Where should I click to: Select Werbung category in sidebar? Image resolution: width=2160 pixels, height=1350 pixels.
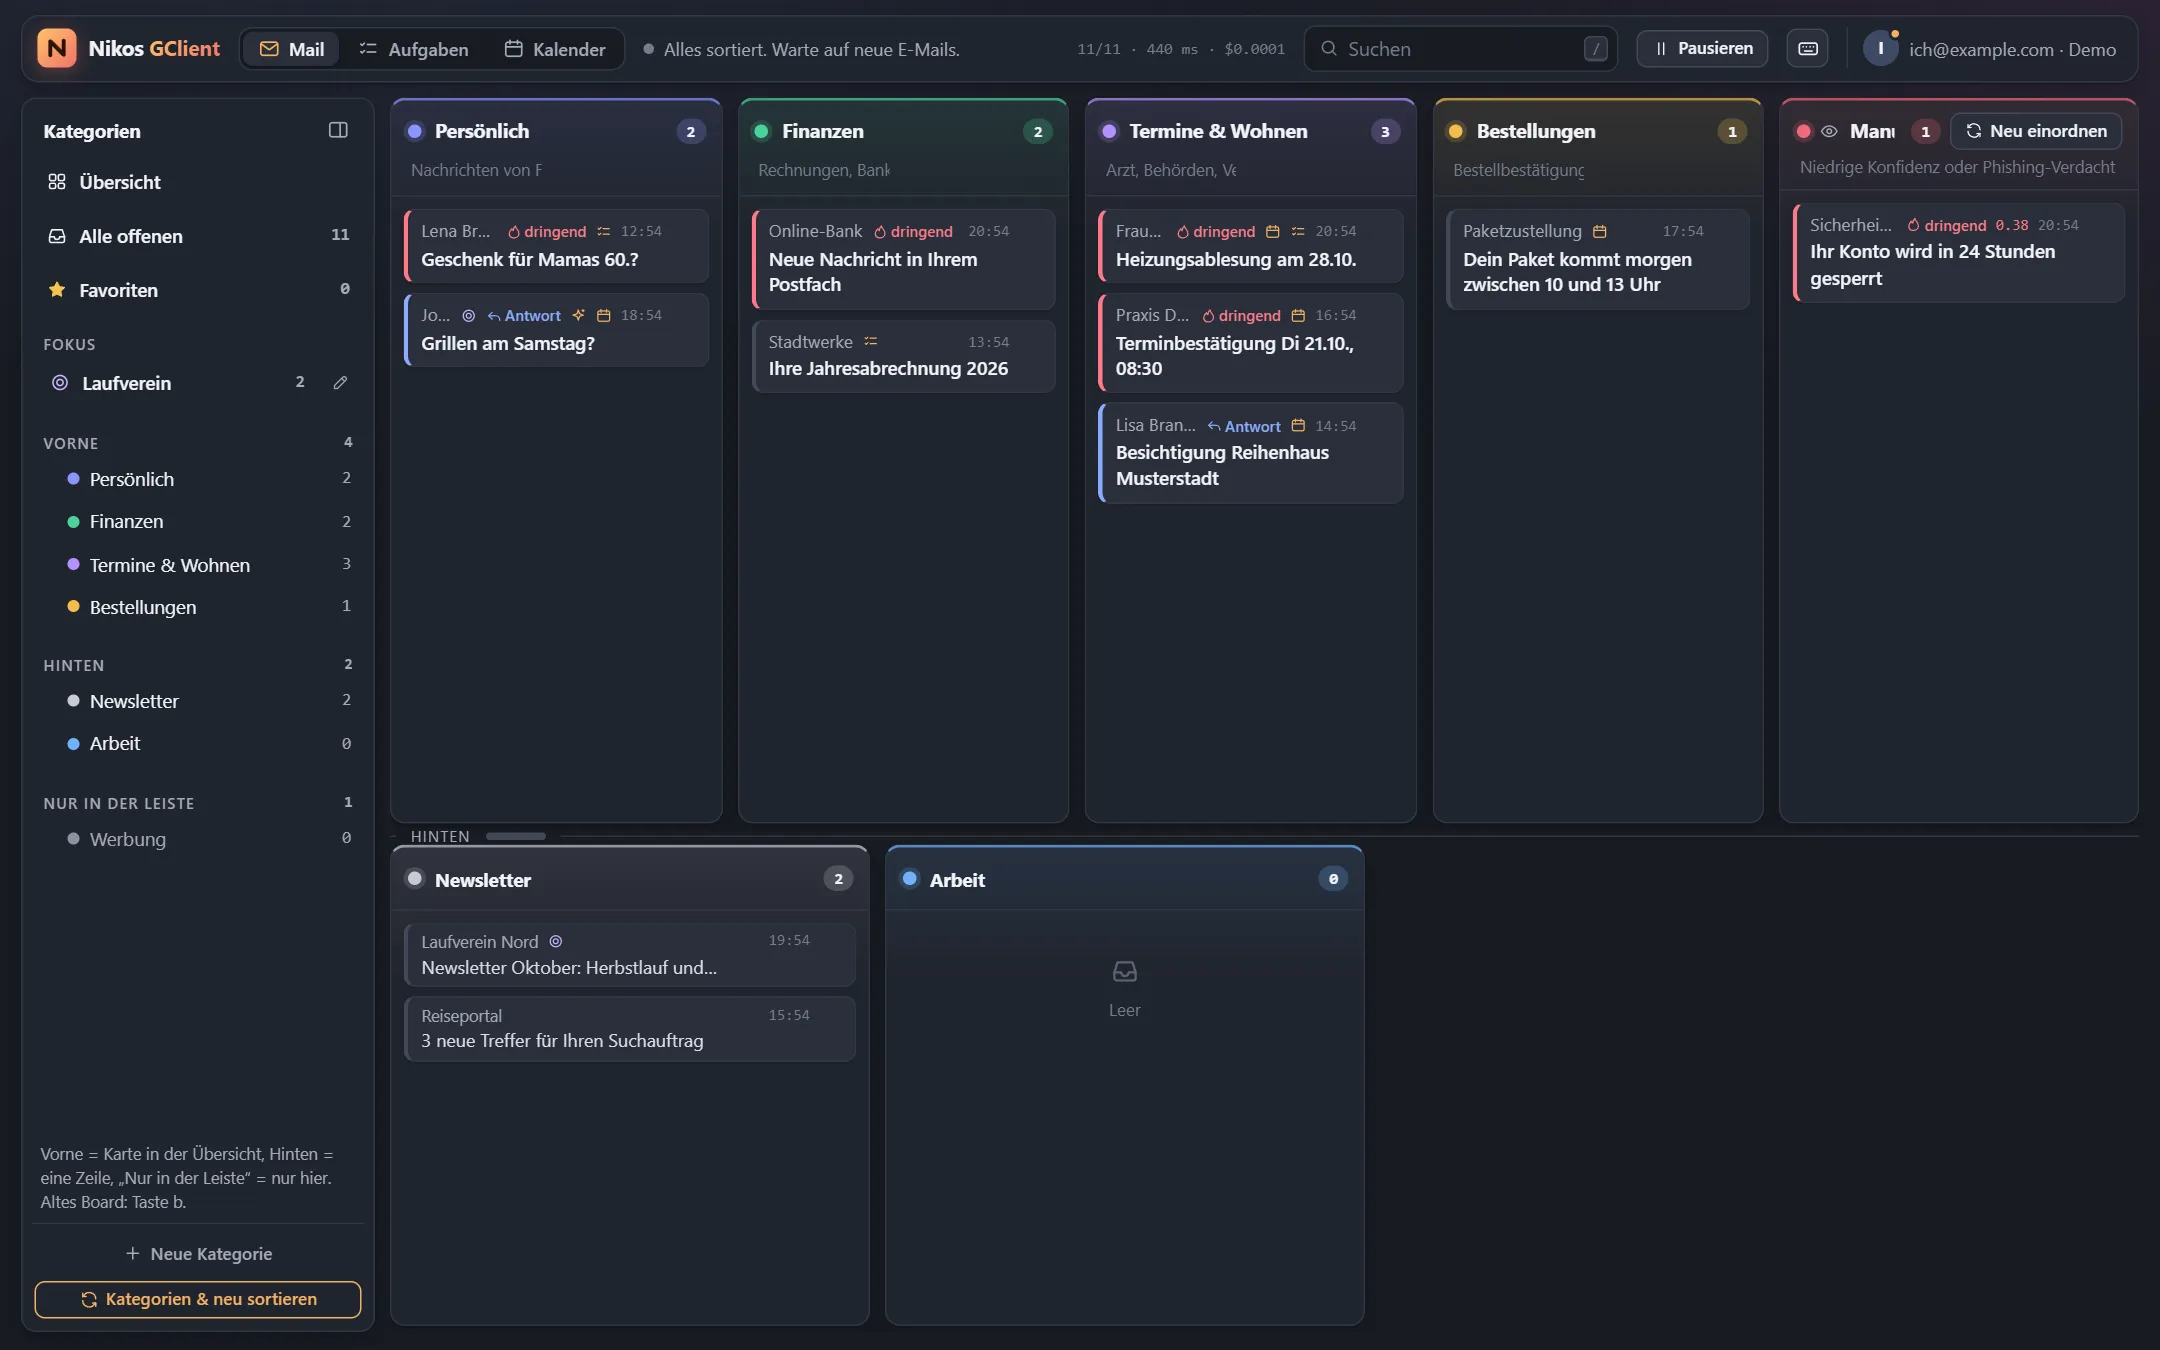tap(198, 839)
